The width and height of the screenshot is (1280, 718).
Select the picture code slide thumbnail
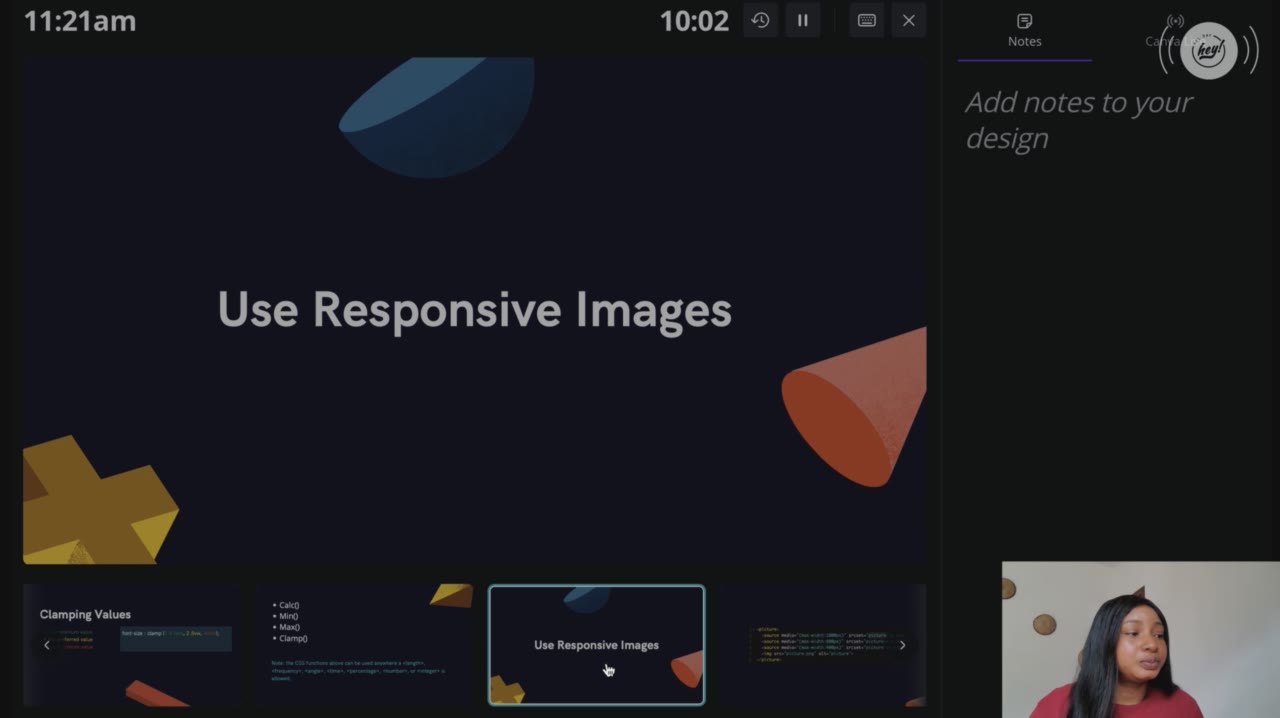pyautogui.click(x=822, y=645)
